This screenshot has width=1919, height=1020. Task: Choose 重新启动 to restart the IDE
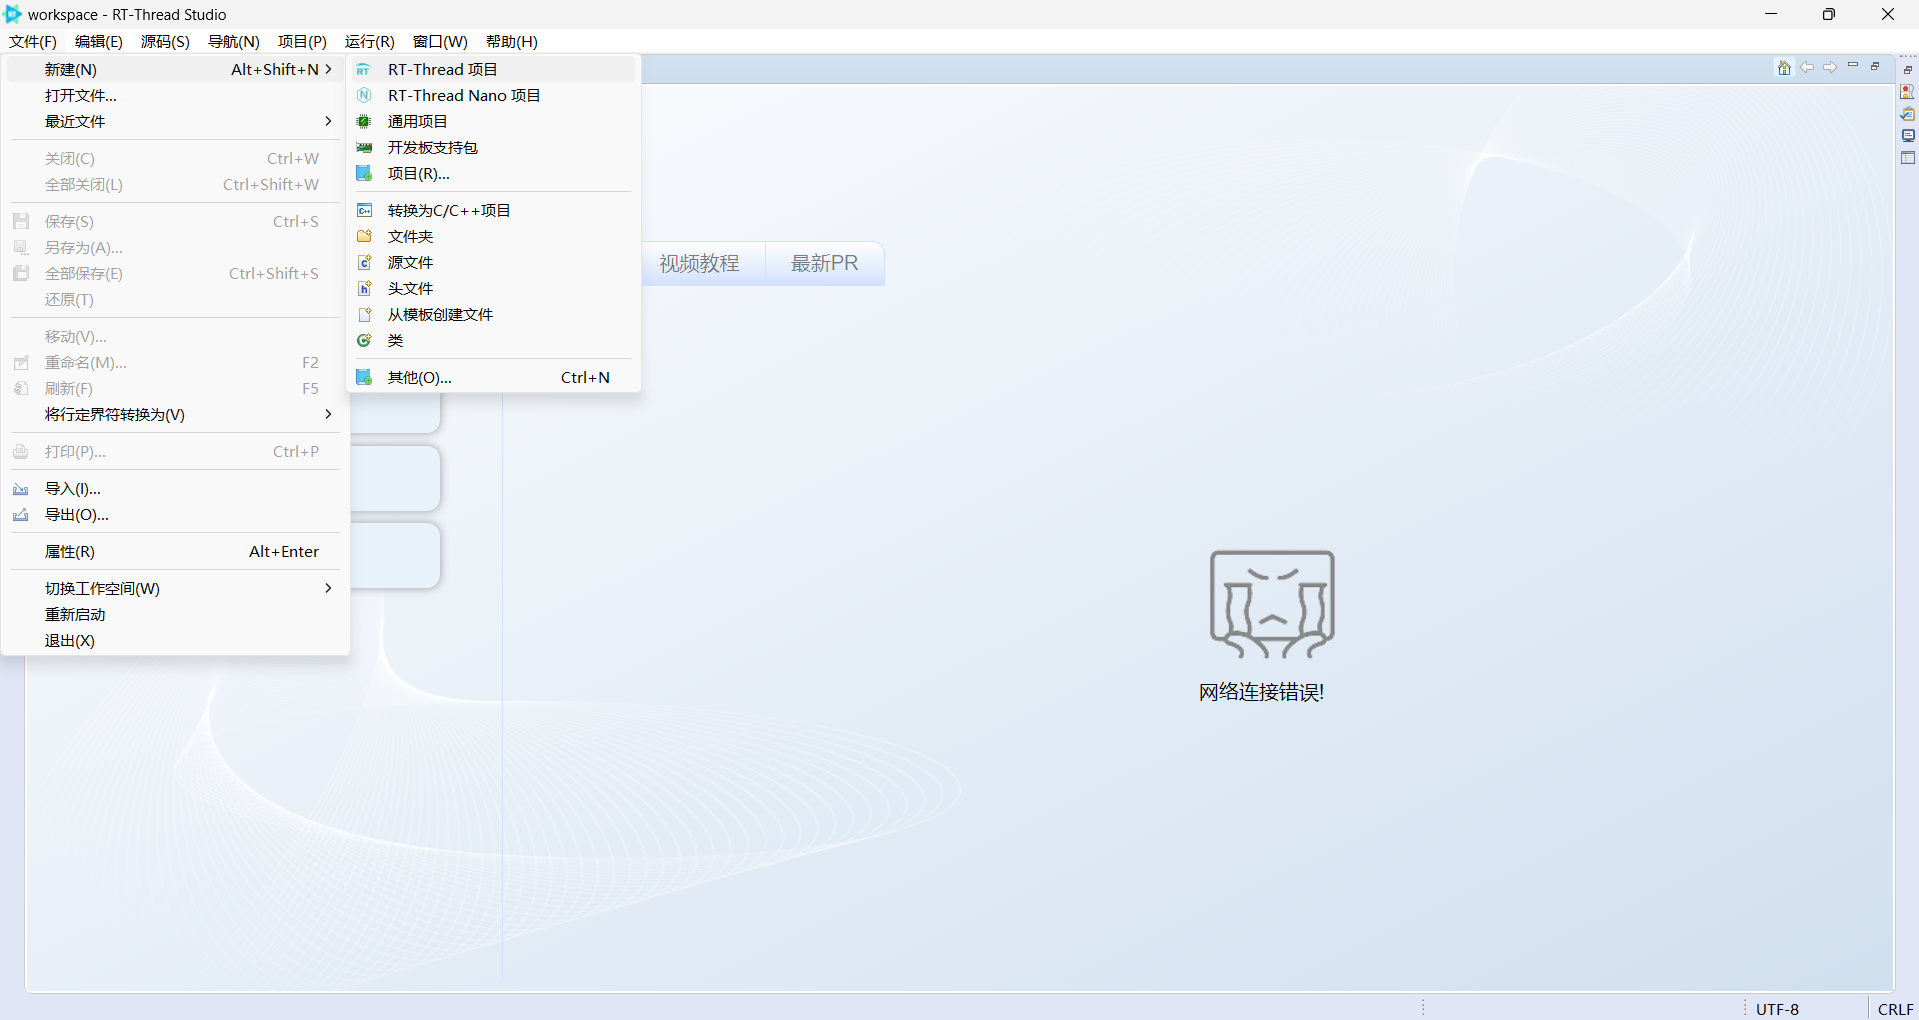pos(176,614)
